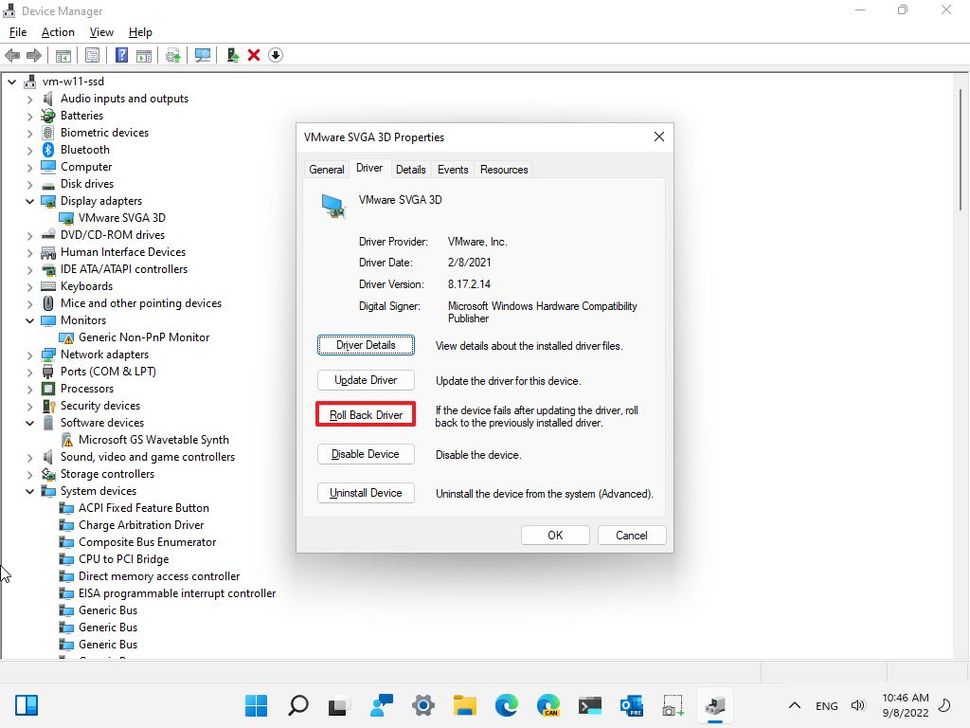
Task: Click the Back navigation arrow in the toolbar
Action: pos(13,55)
